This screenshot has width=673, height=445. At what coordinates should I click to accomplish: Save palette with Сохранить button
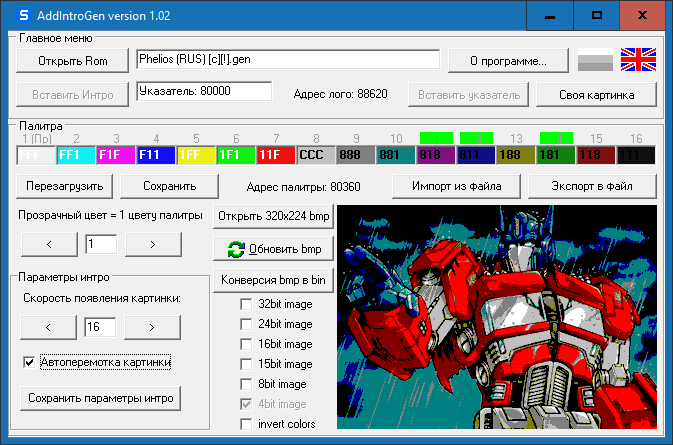tap(170, 186)
